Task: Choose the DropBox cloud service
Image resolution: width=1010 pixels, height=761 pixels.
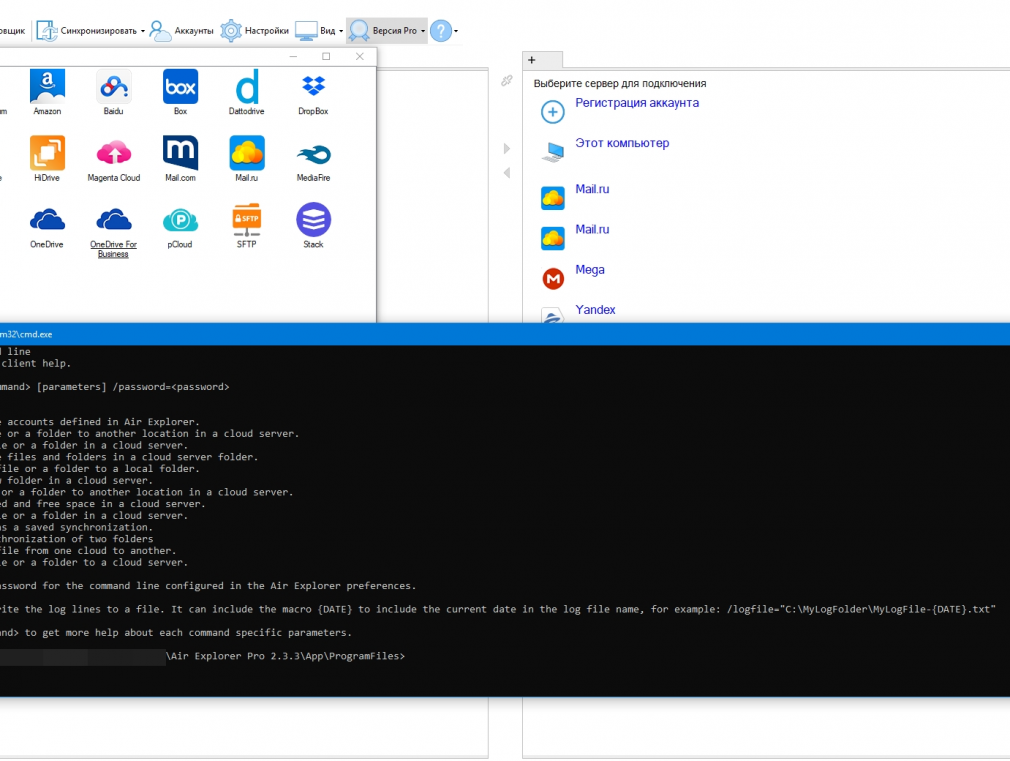Action: pos(313,92)
